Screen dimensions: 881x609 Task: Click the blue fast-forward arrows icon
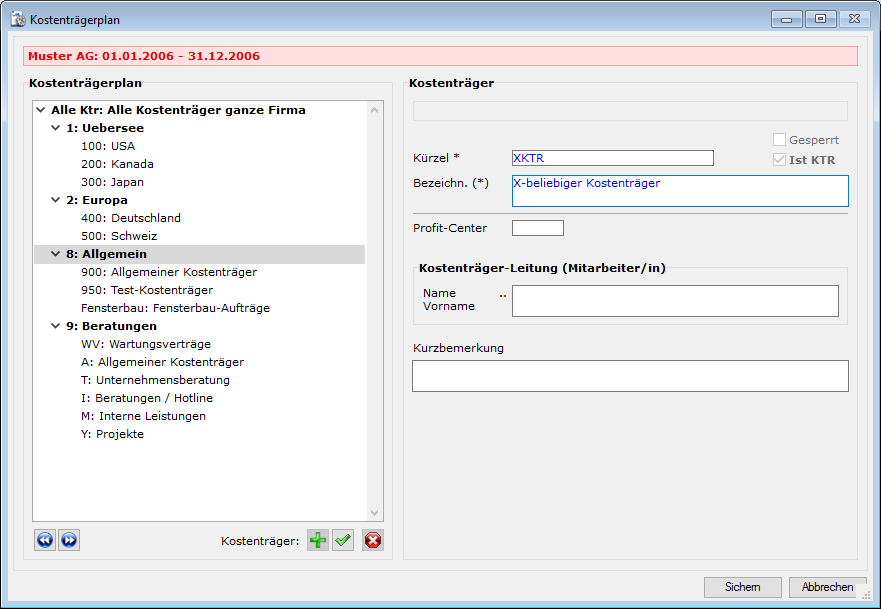[69, 540]
